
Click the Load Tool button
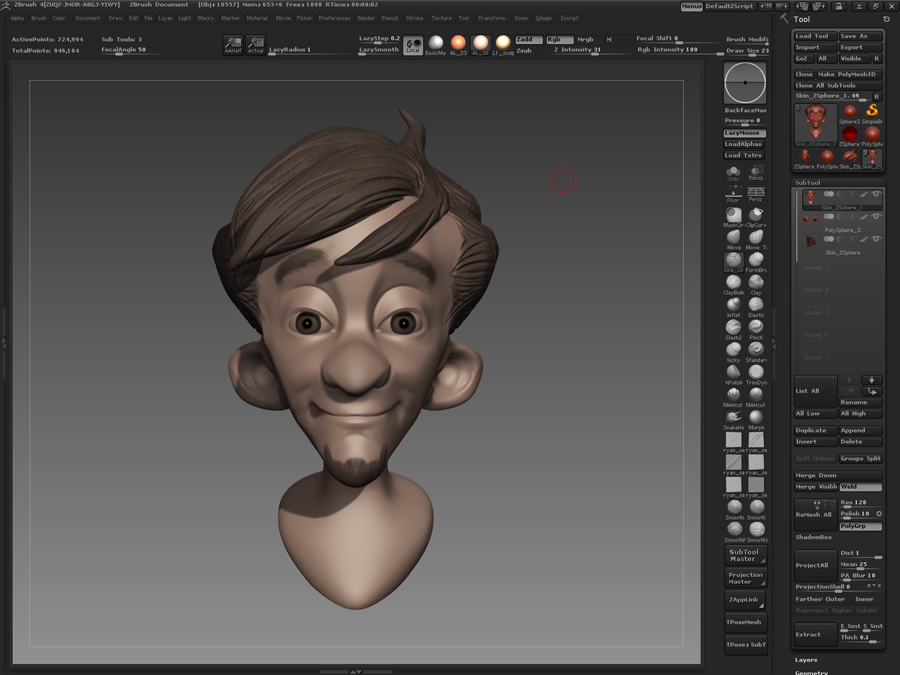816,36
